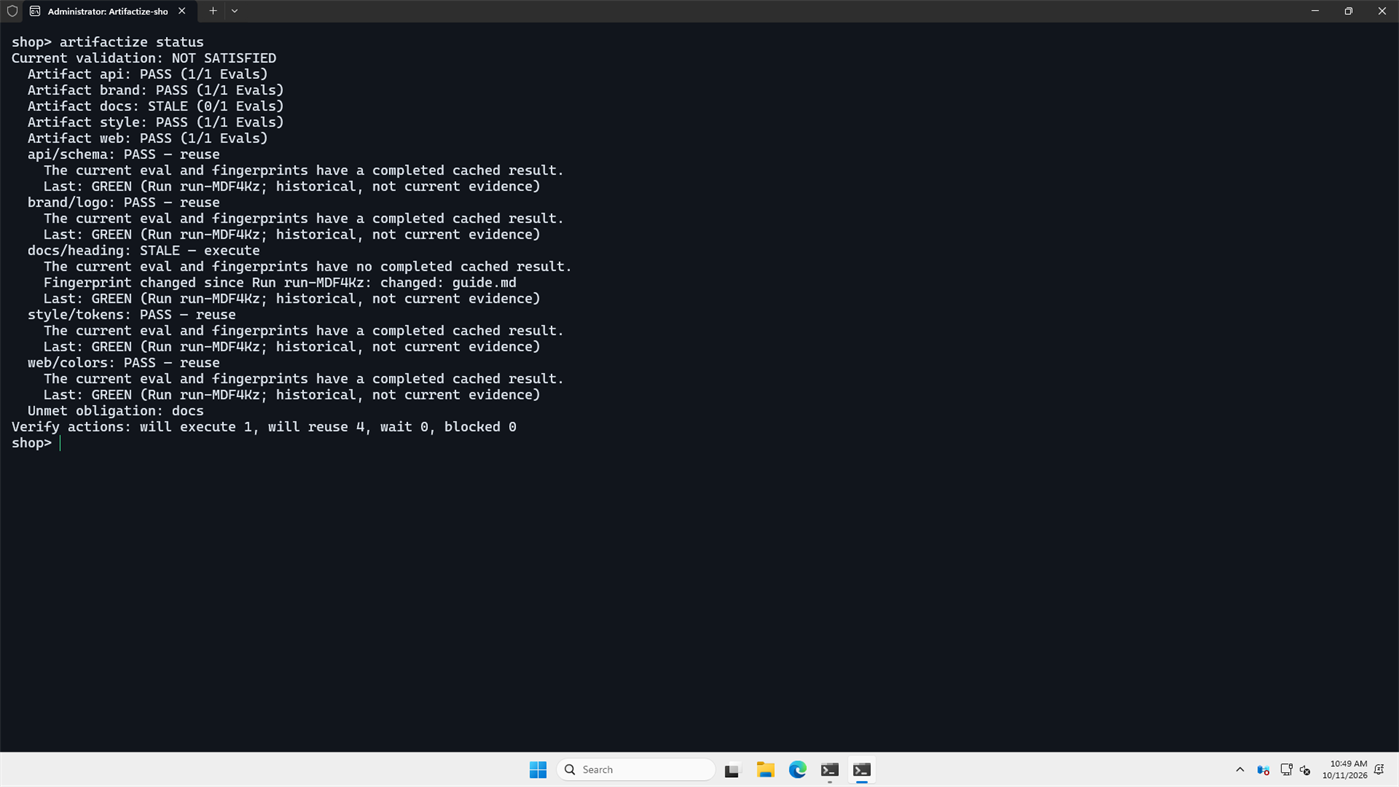Click the active Terminal icon on the taskbar

(861, 770)
